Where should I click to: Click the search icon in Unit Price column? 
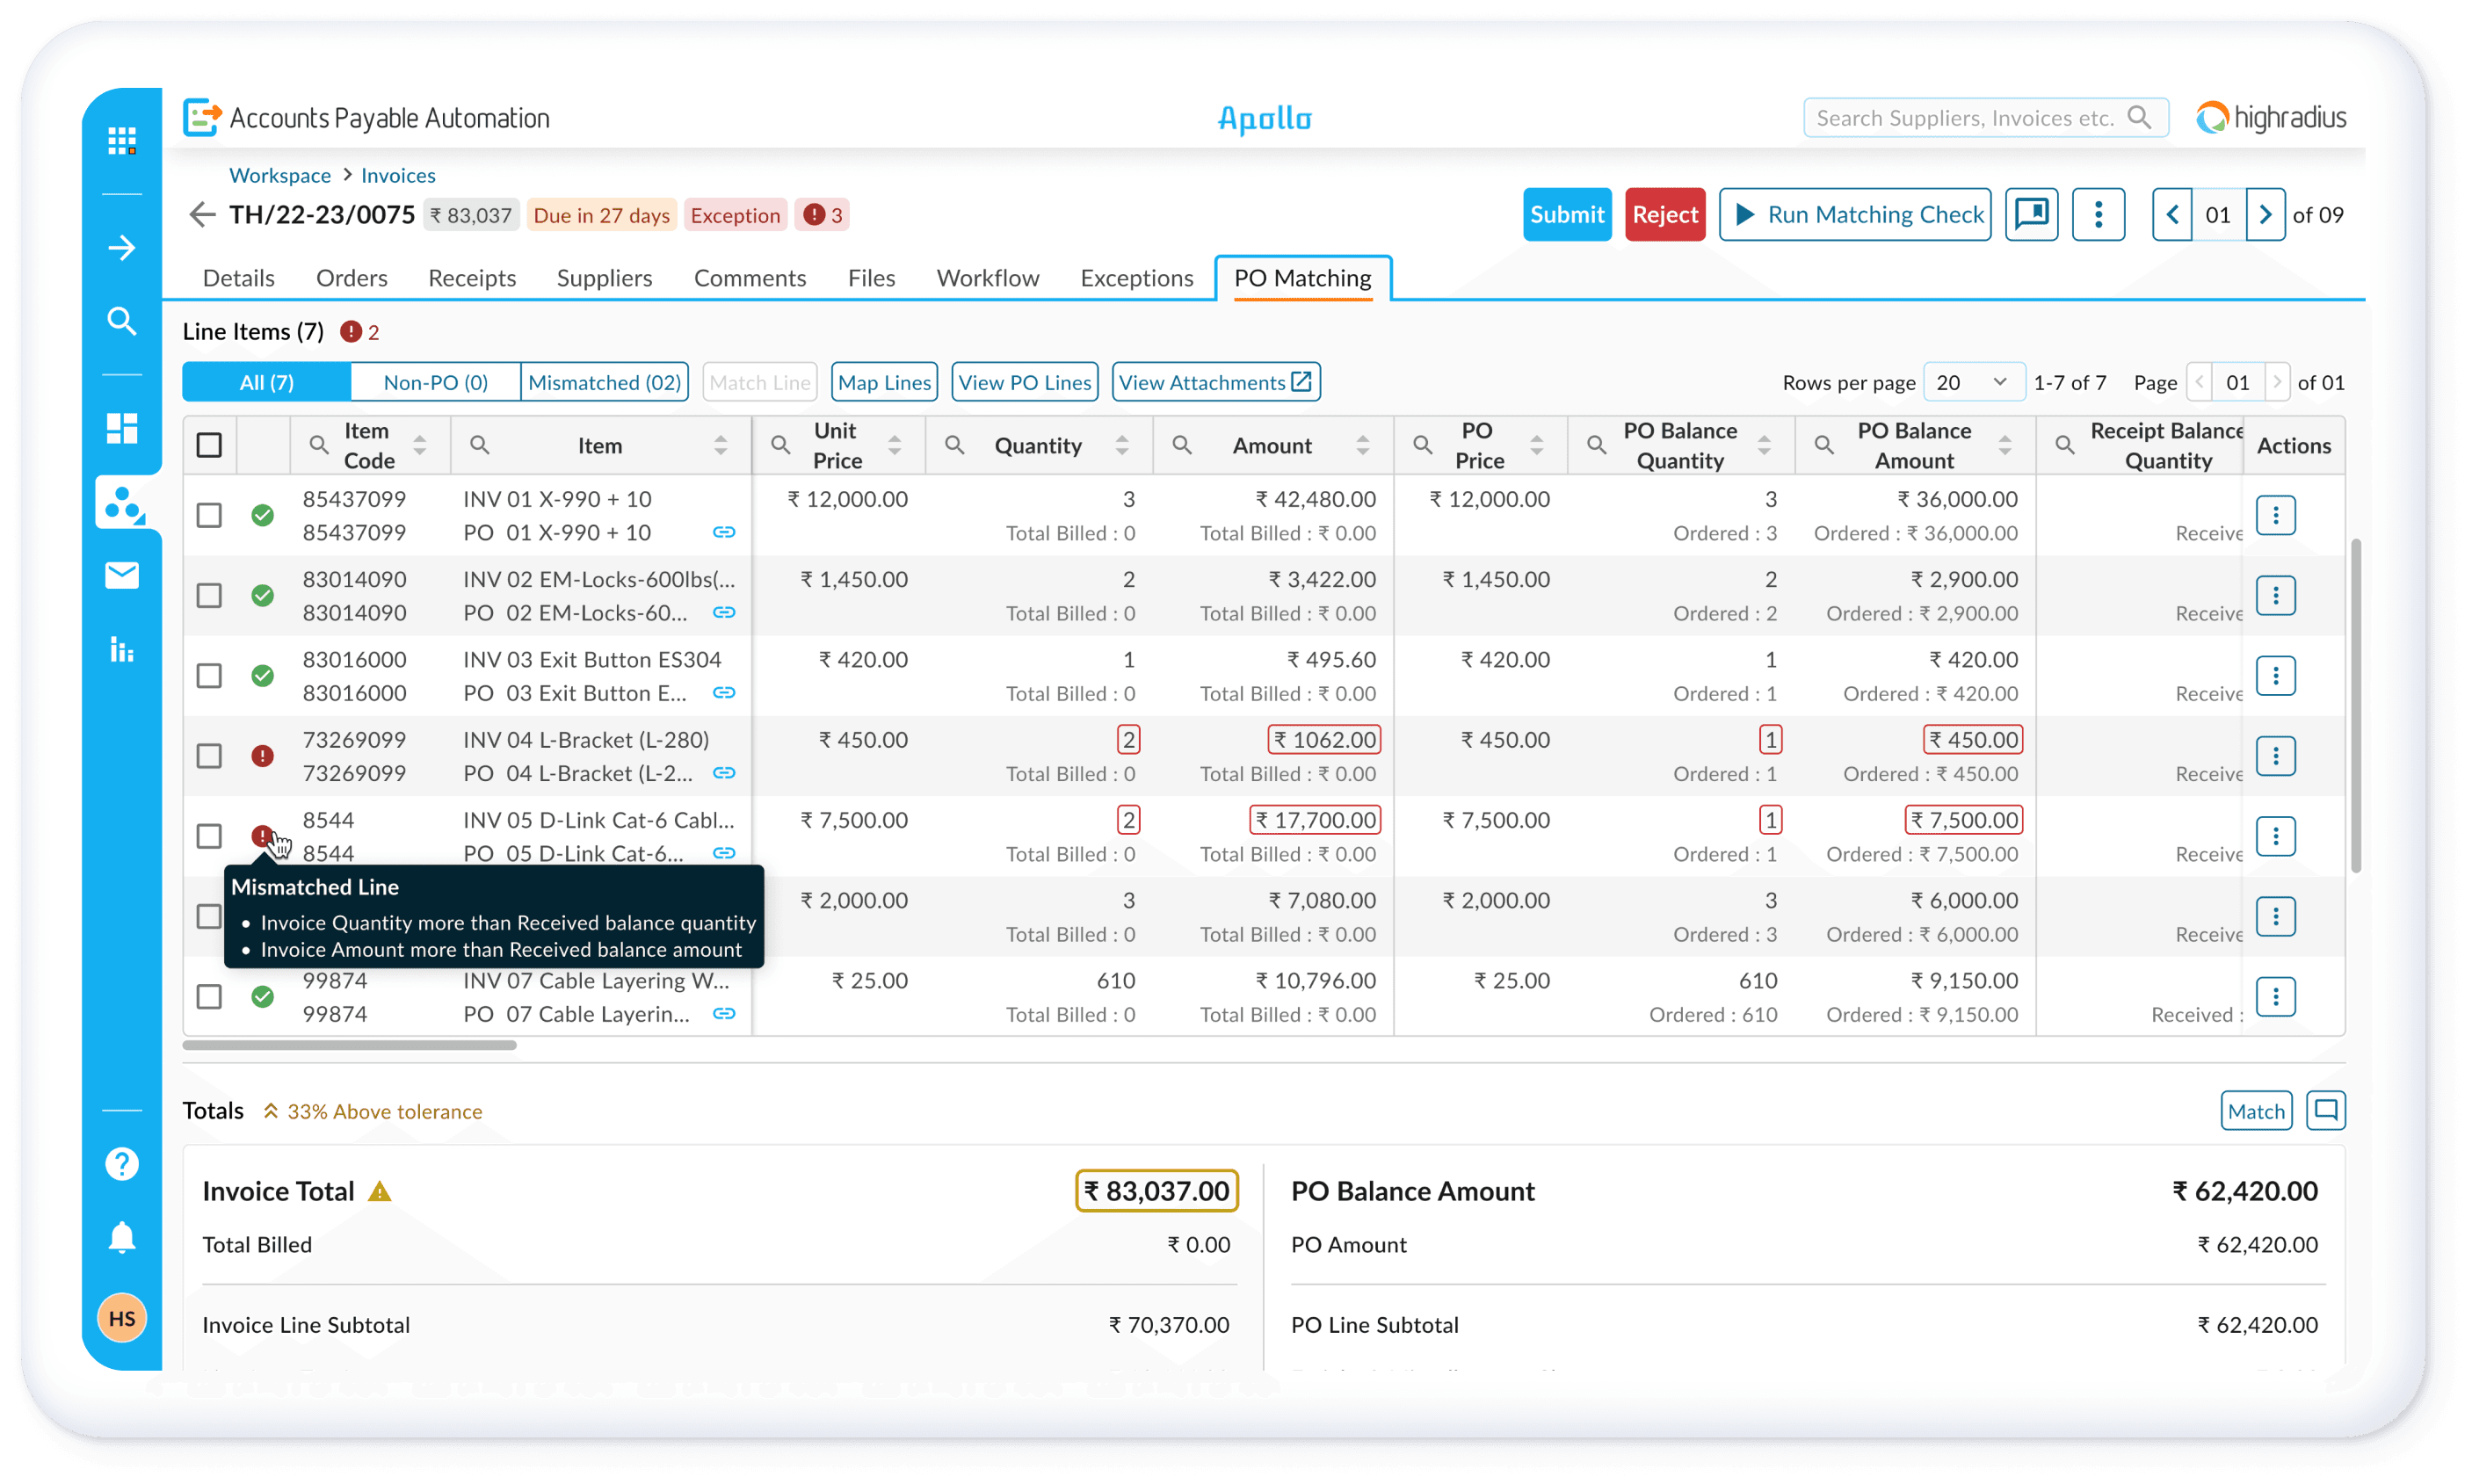point(780,445)
